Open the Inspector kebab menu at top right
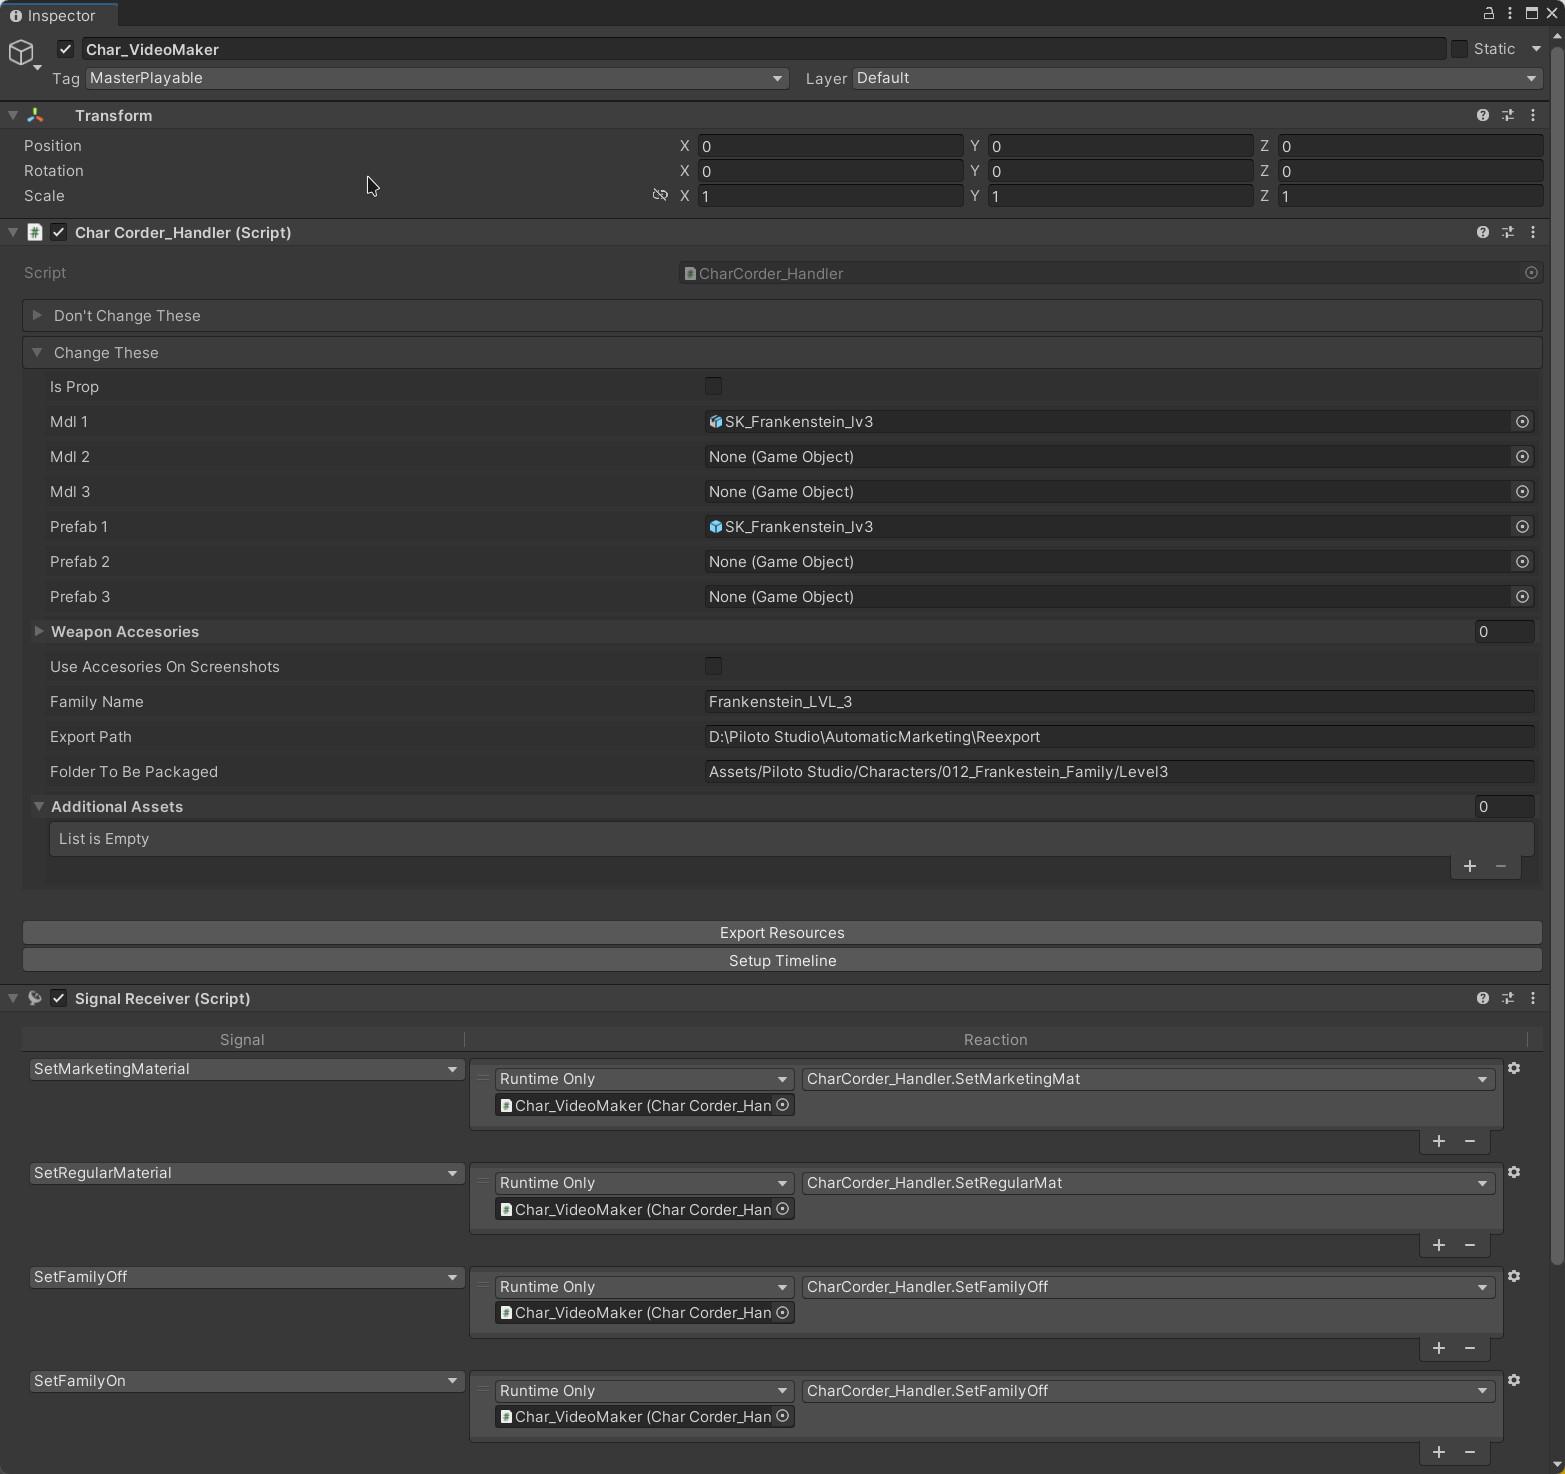 (1511, 13)
